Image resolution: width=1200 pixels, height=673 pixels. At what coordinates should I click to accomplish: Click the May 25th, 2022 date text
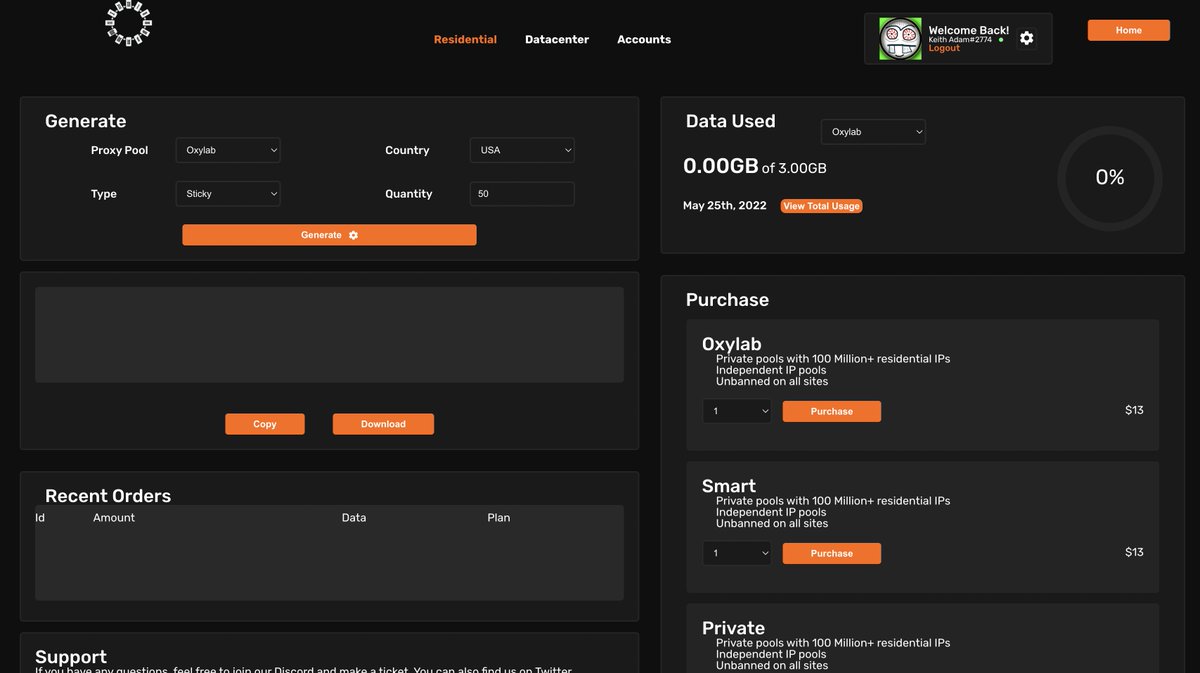point(725,206)
